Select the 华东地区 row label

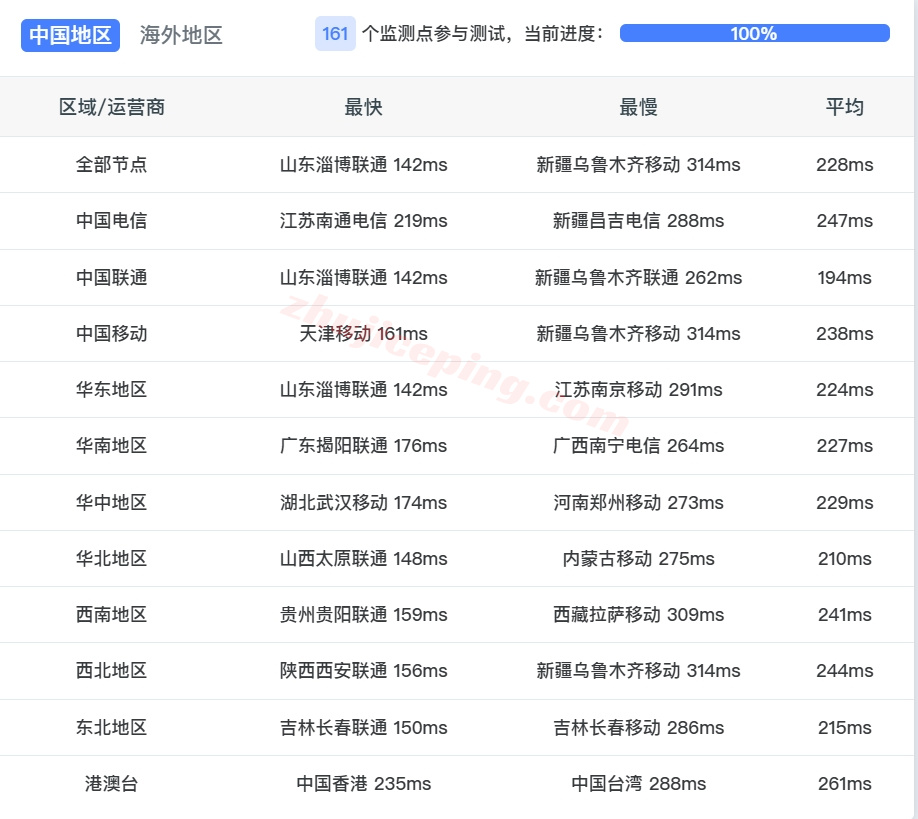pos(111,389)
